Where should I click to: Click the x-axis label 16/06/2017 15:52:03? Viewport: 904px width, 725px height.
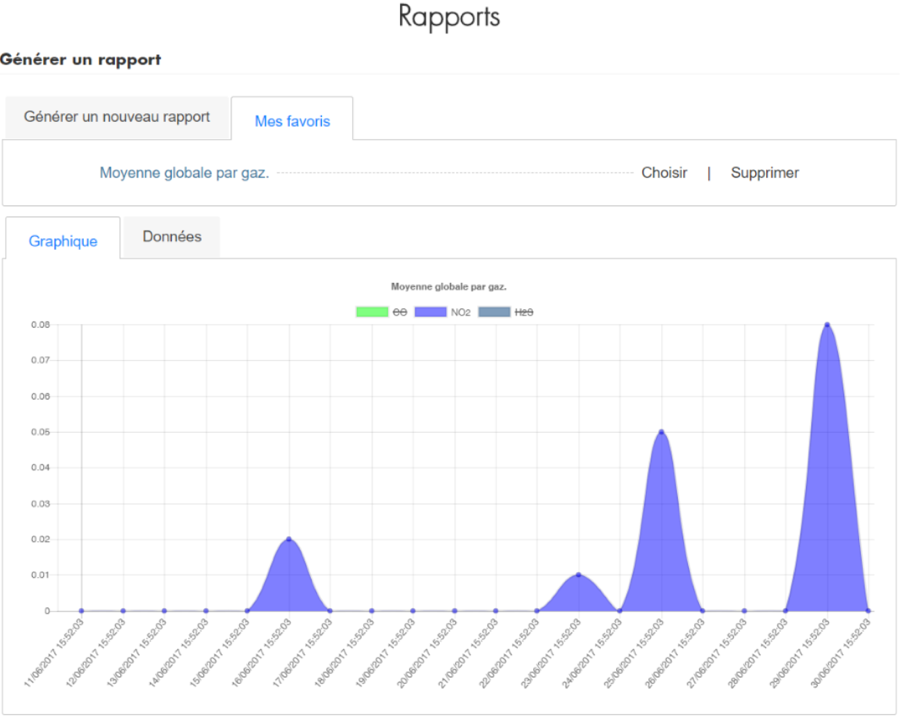point(261,653)
